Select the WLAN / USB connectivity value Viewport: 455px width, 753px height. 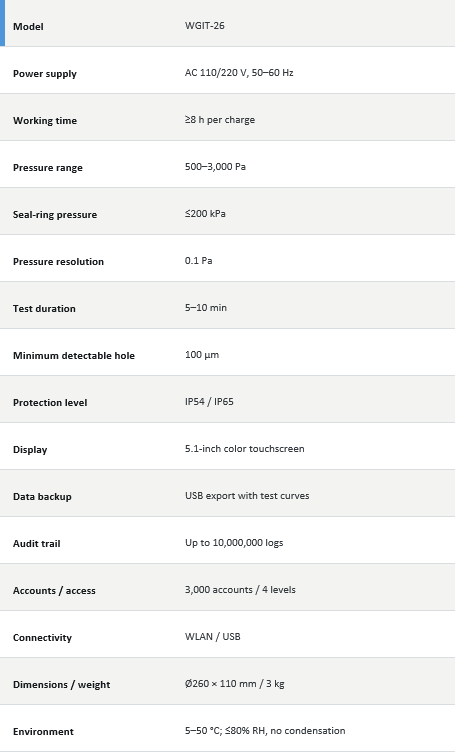point(212,637)
